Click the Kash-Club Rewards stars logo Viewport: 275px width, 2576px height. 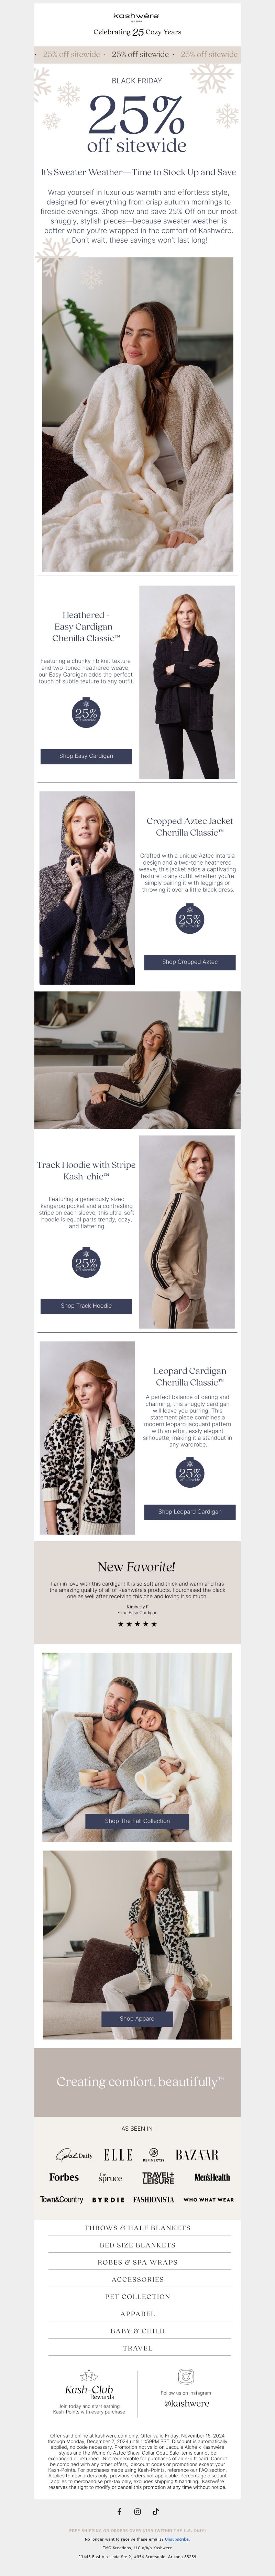[89, 2375]
